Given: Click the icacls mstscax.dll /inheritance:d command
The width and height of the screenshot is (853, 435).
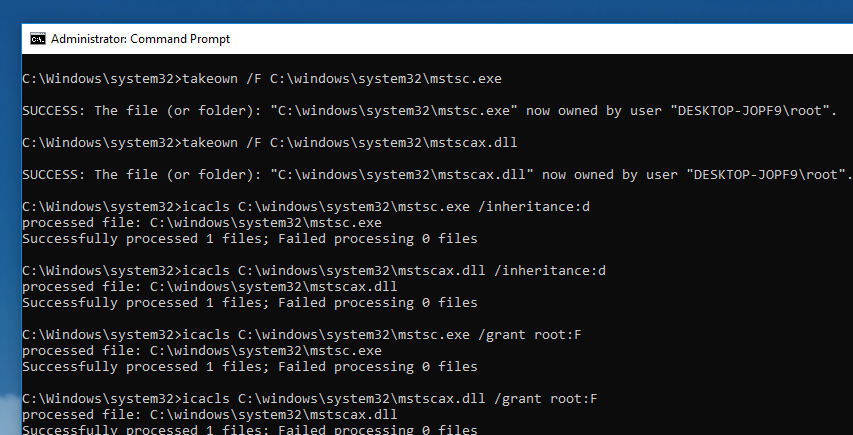Looking at the screenshot, I should [314, 271].
